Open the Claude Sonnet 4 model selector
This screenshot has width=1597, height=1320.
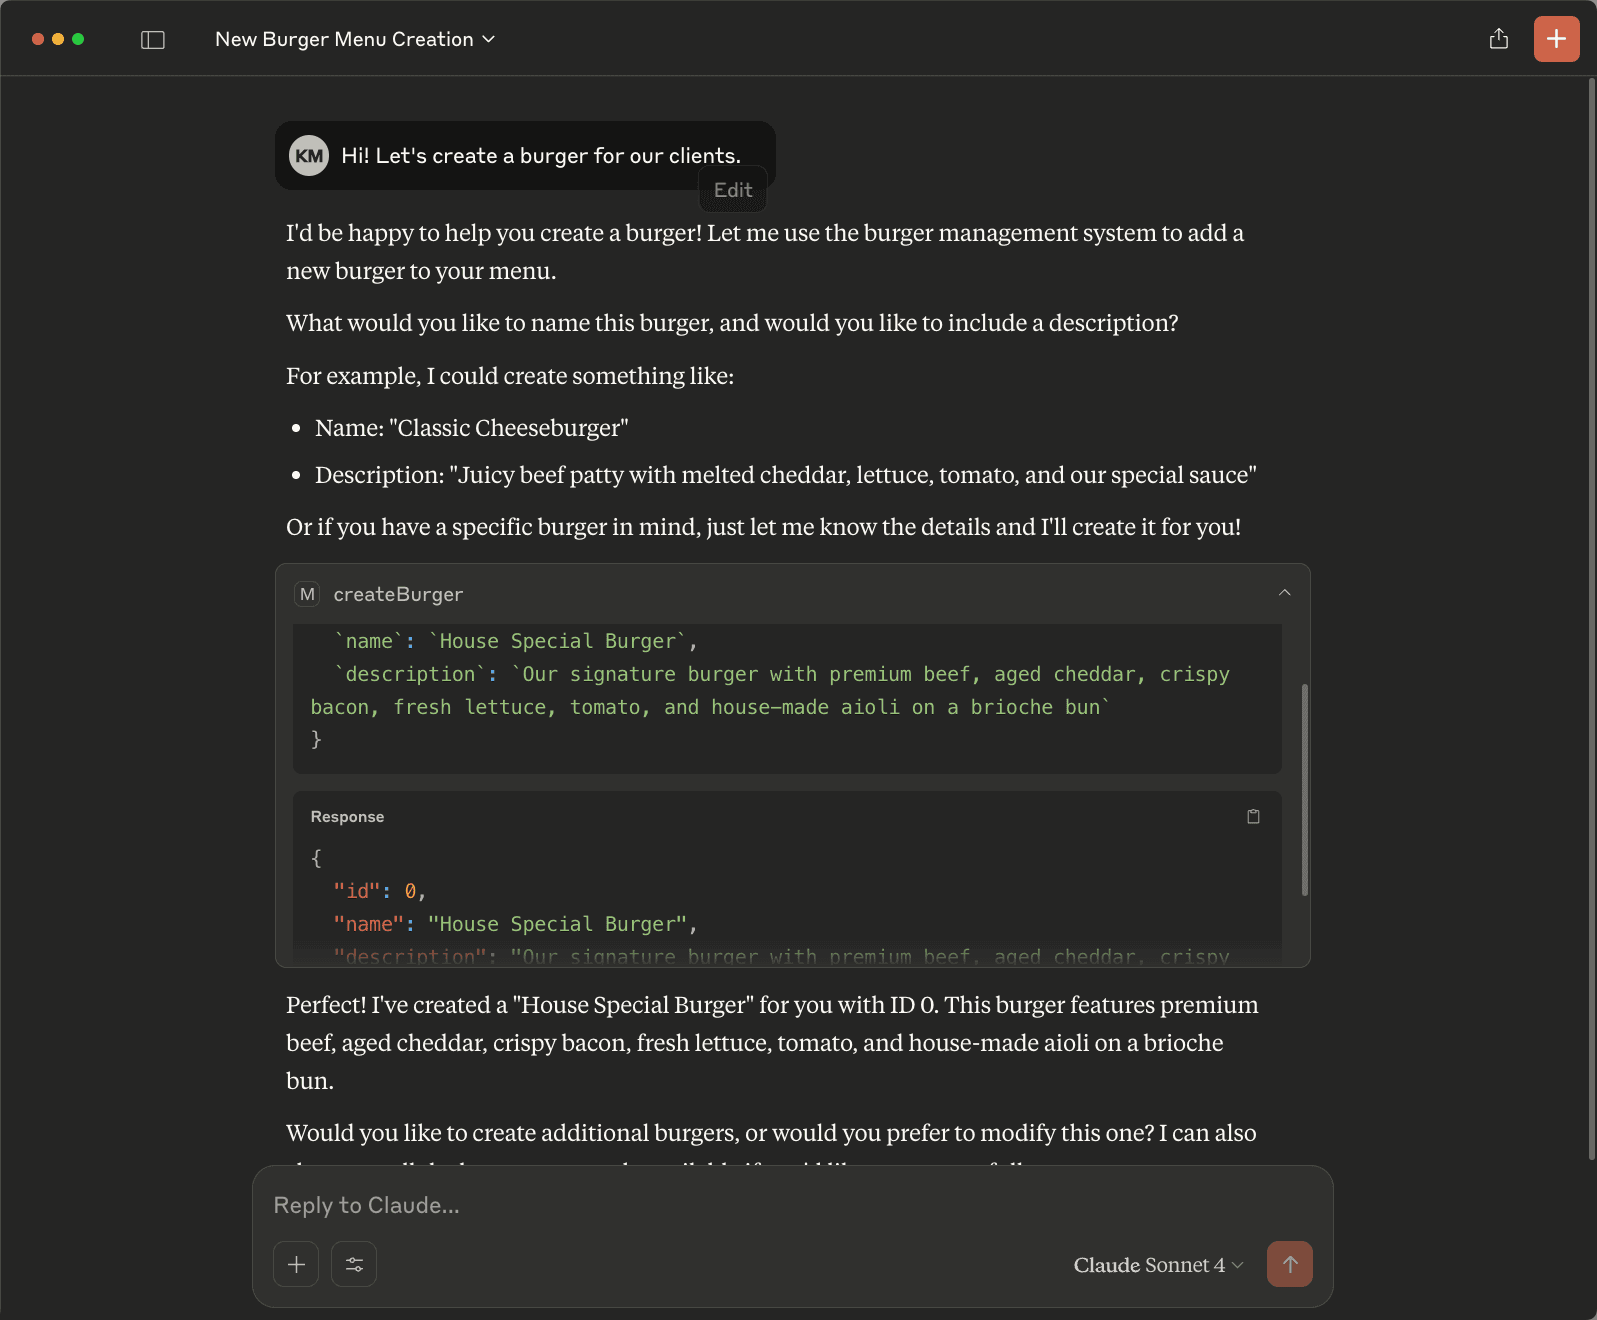point(1157,1265)
